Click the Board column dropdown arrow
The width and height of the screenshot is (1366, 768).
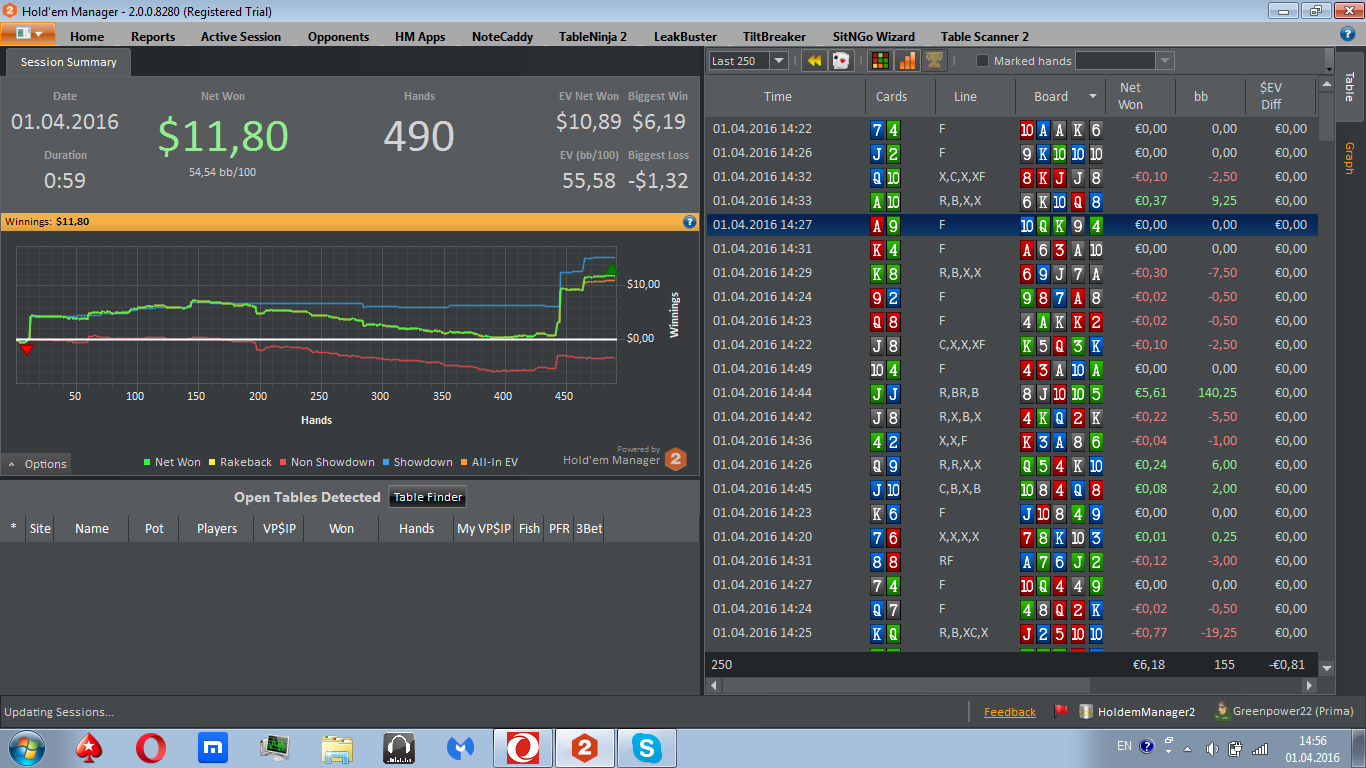click(1092, 97)
